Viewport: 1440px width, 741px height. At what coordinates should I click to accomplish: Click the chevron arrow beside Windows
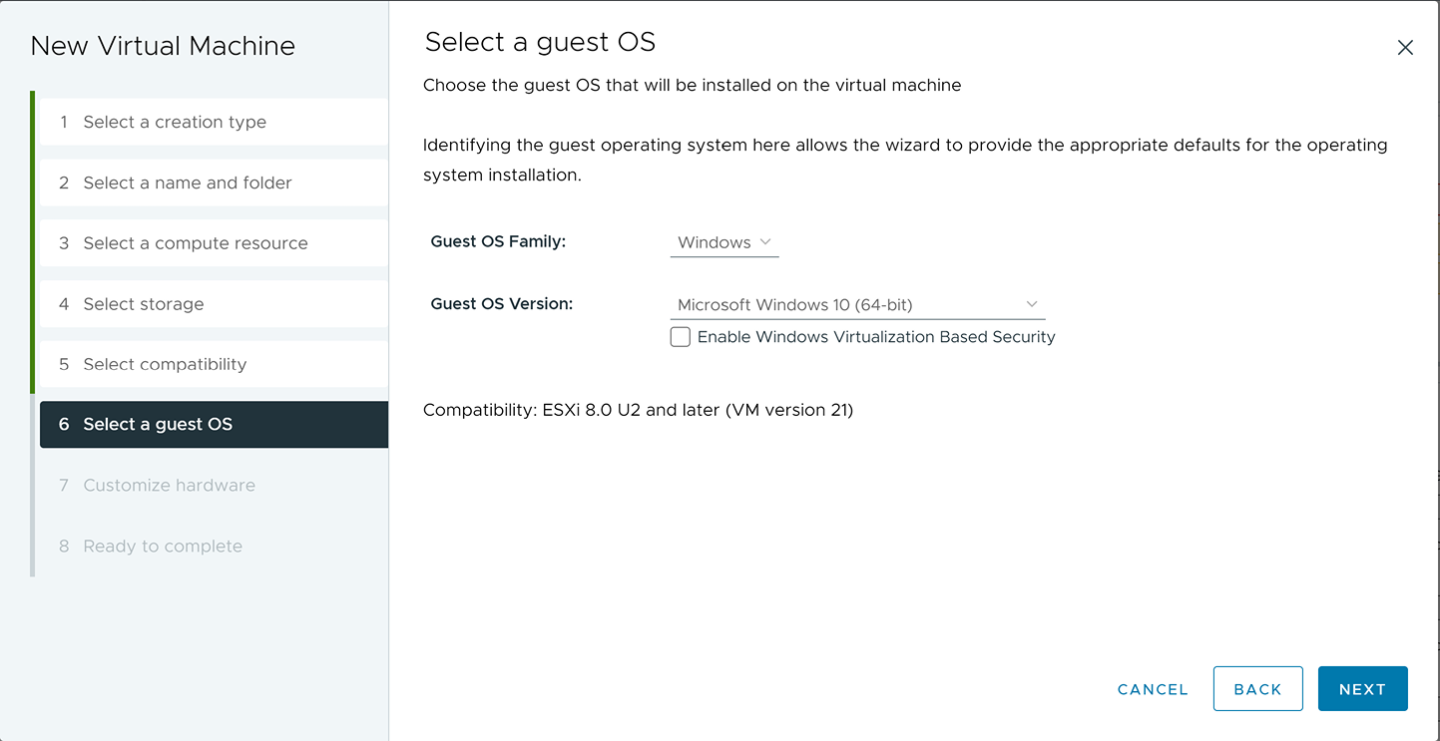pos(765,242)
